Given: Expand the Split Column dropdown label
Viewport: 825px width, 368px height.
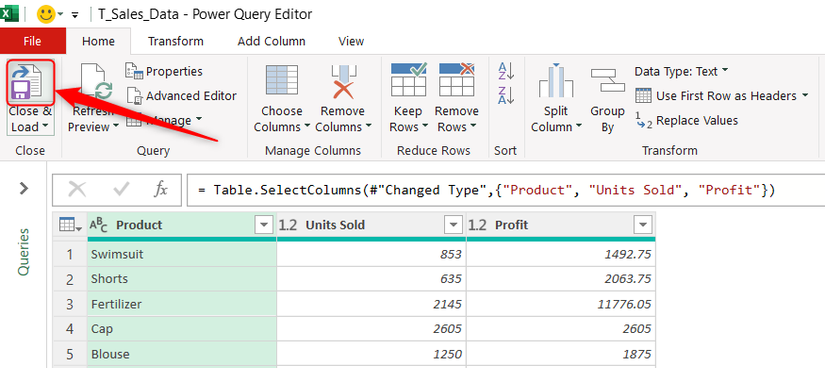Looking at the screenshot, I should (556, 119).
